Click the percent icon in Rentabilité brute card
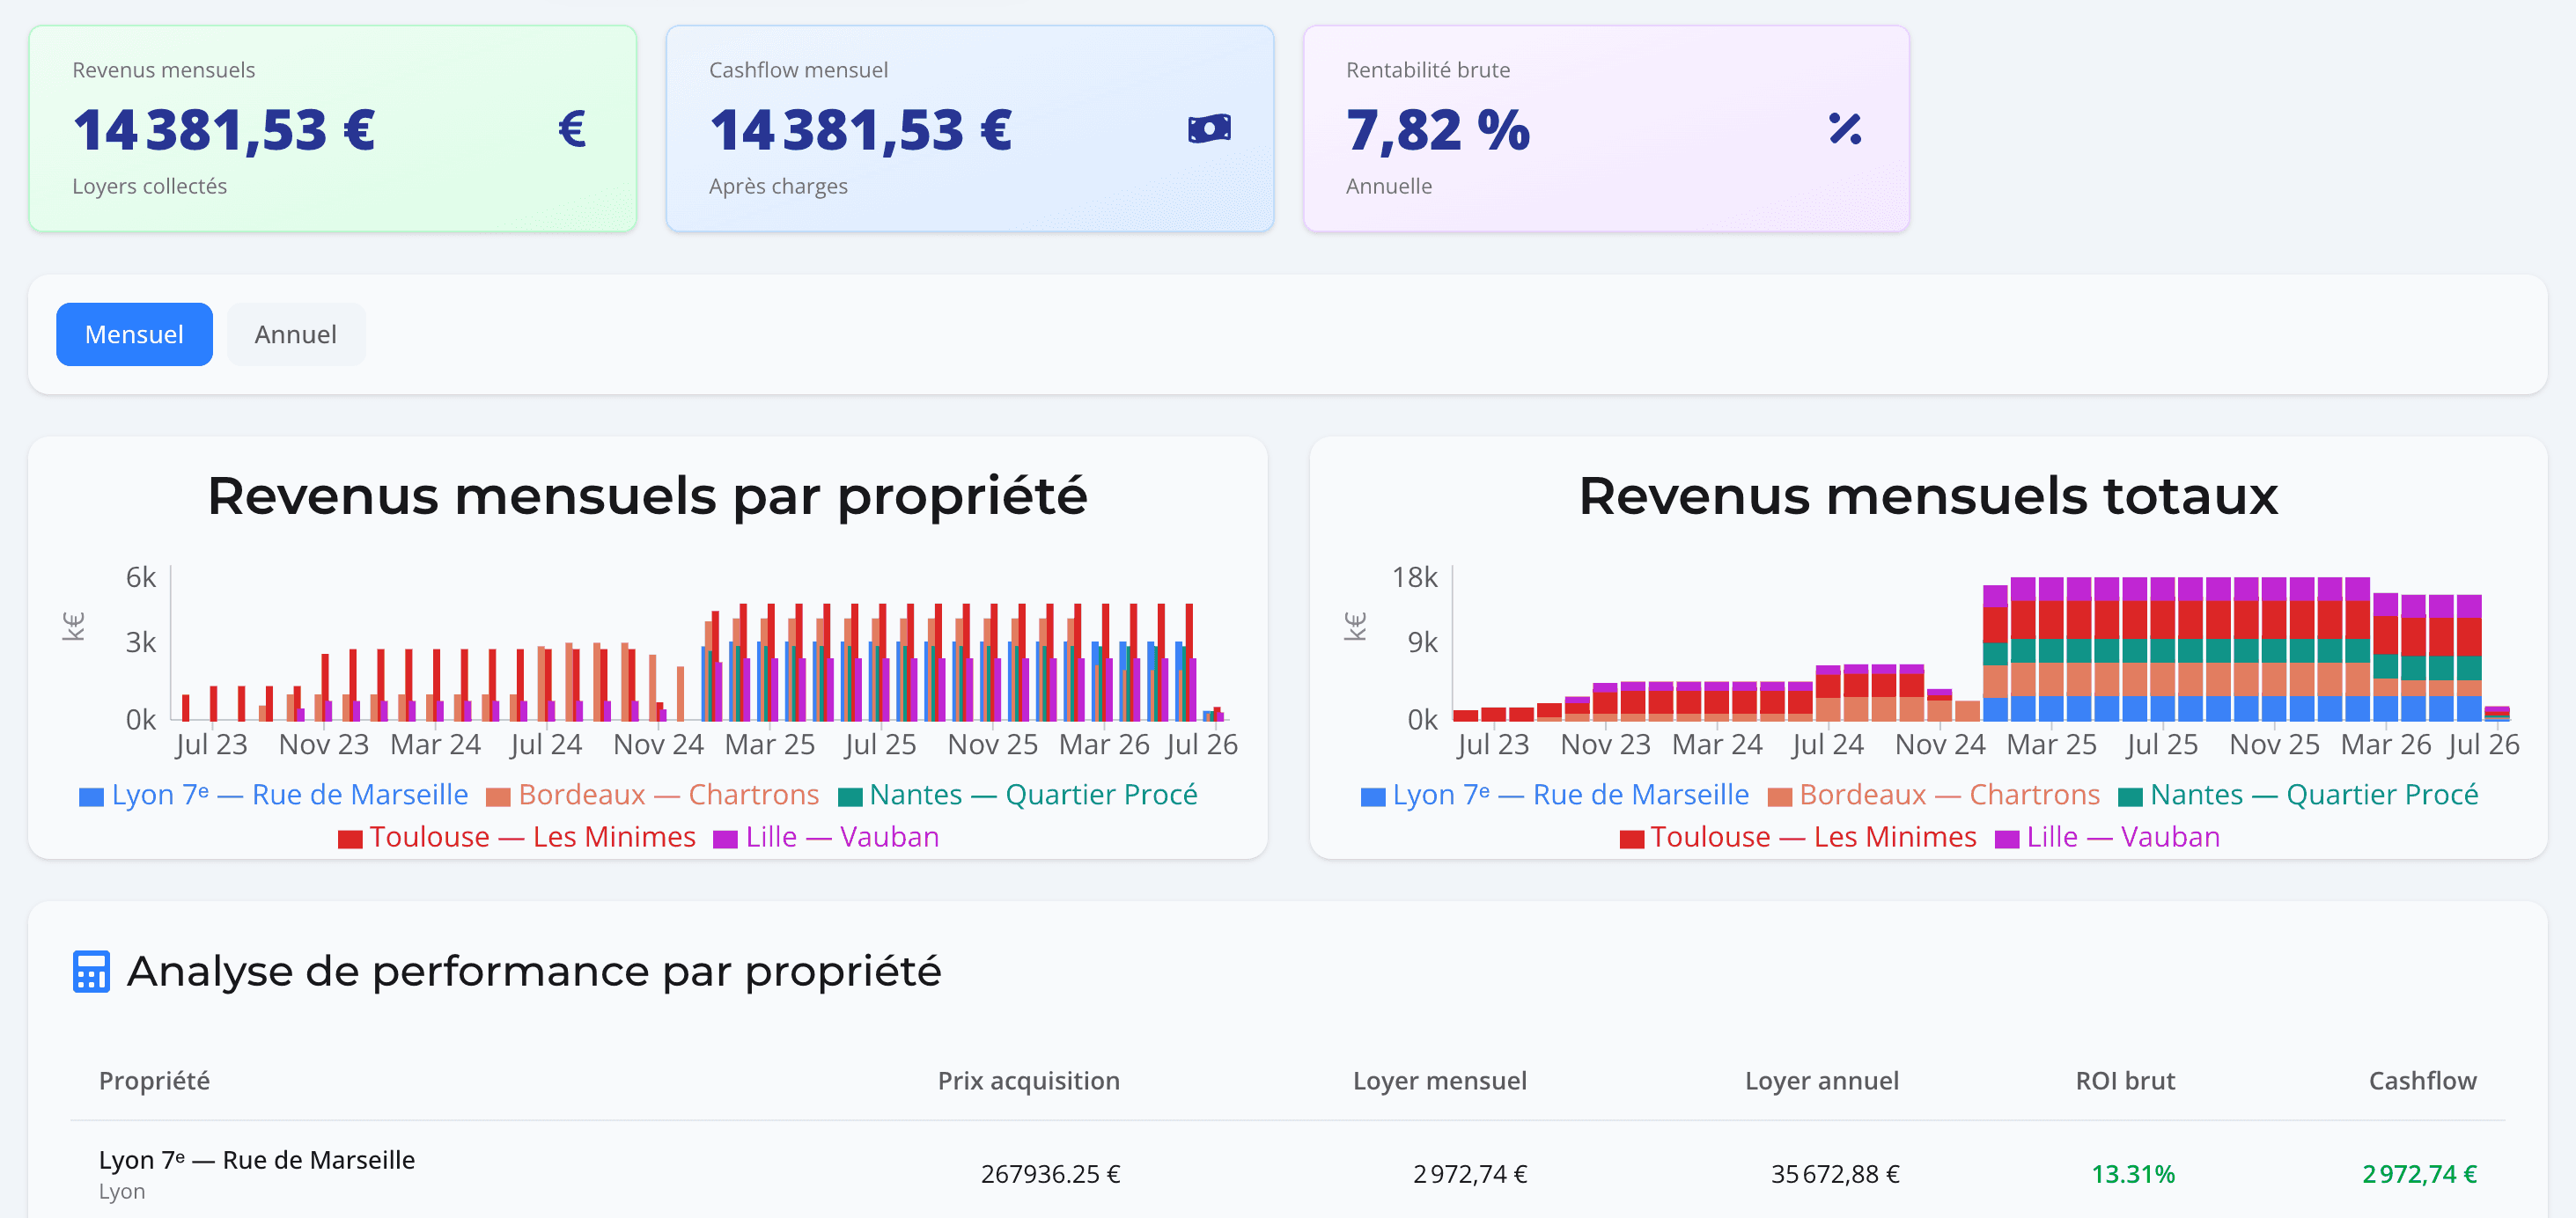Screen dimensions: 2576x1218 coord(1845,129)
